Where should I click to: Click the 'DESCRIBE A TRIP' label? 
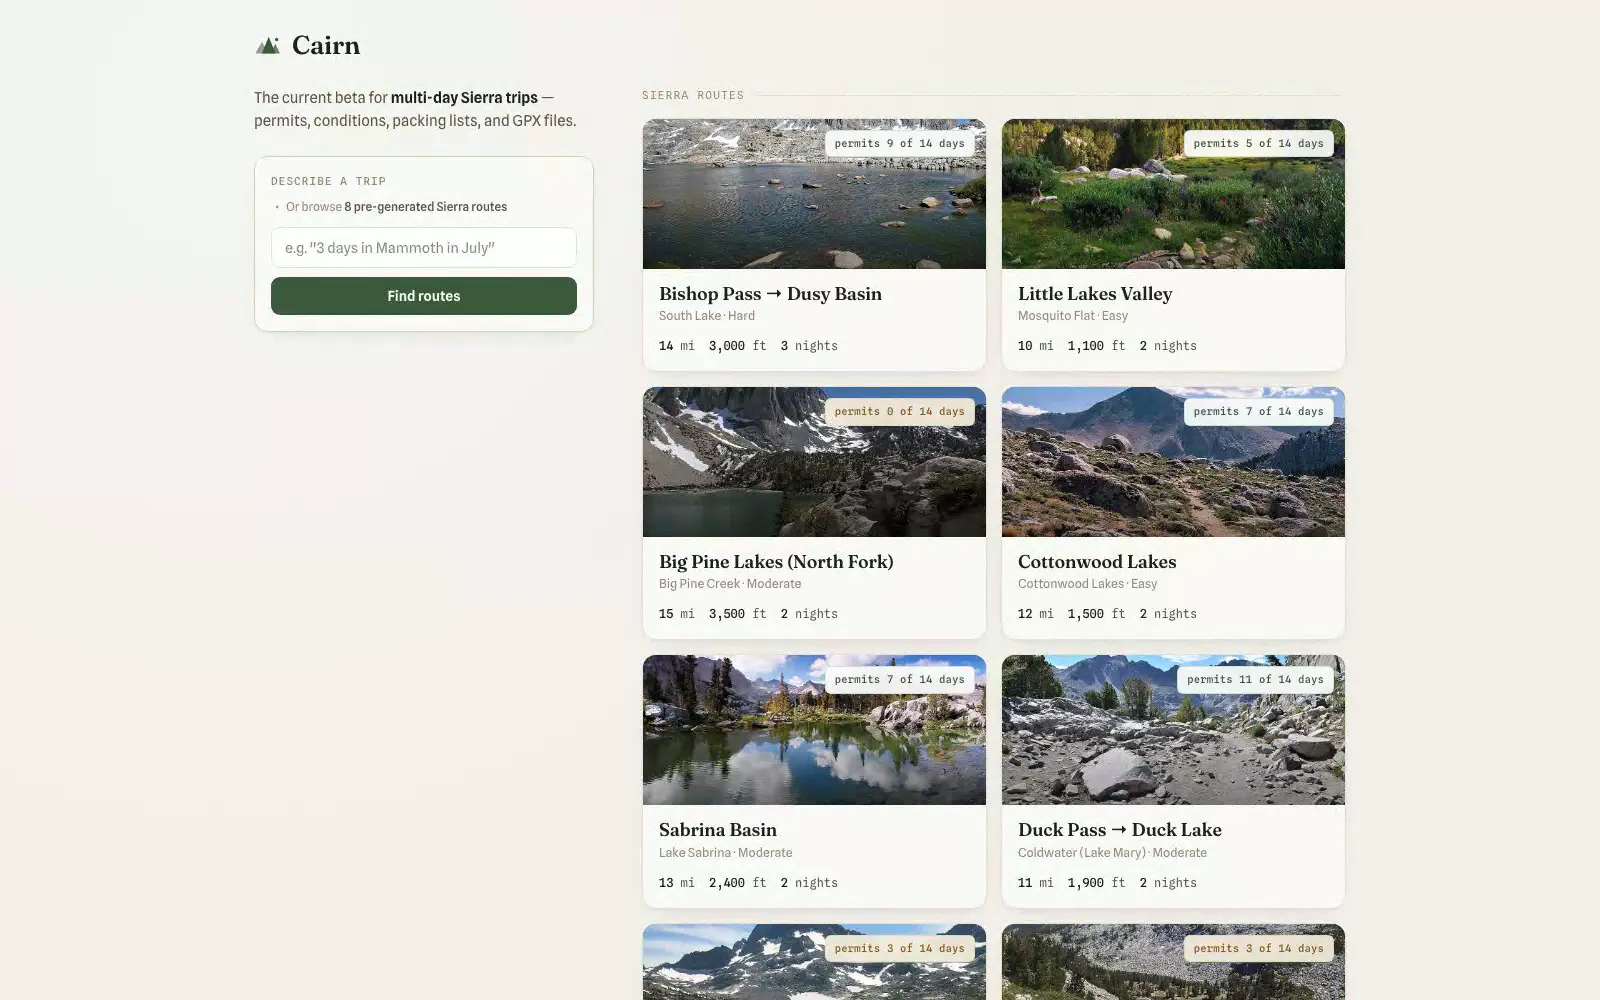(x=328, y=182)
